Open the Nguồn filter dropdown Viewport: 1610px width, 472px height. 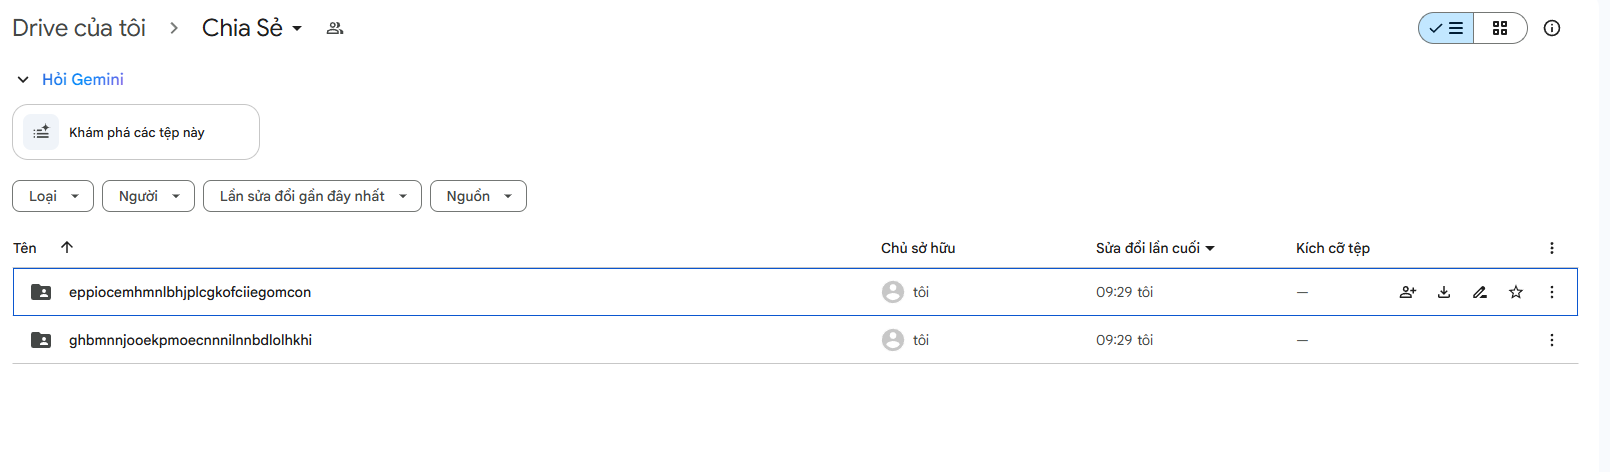tap(478, 196)
